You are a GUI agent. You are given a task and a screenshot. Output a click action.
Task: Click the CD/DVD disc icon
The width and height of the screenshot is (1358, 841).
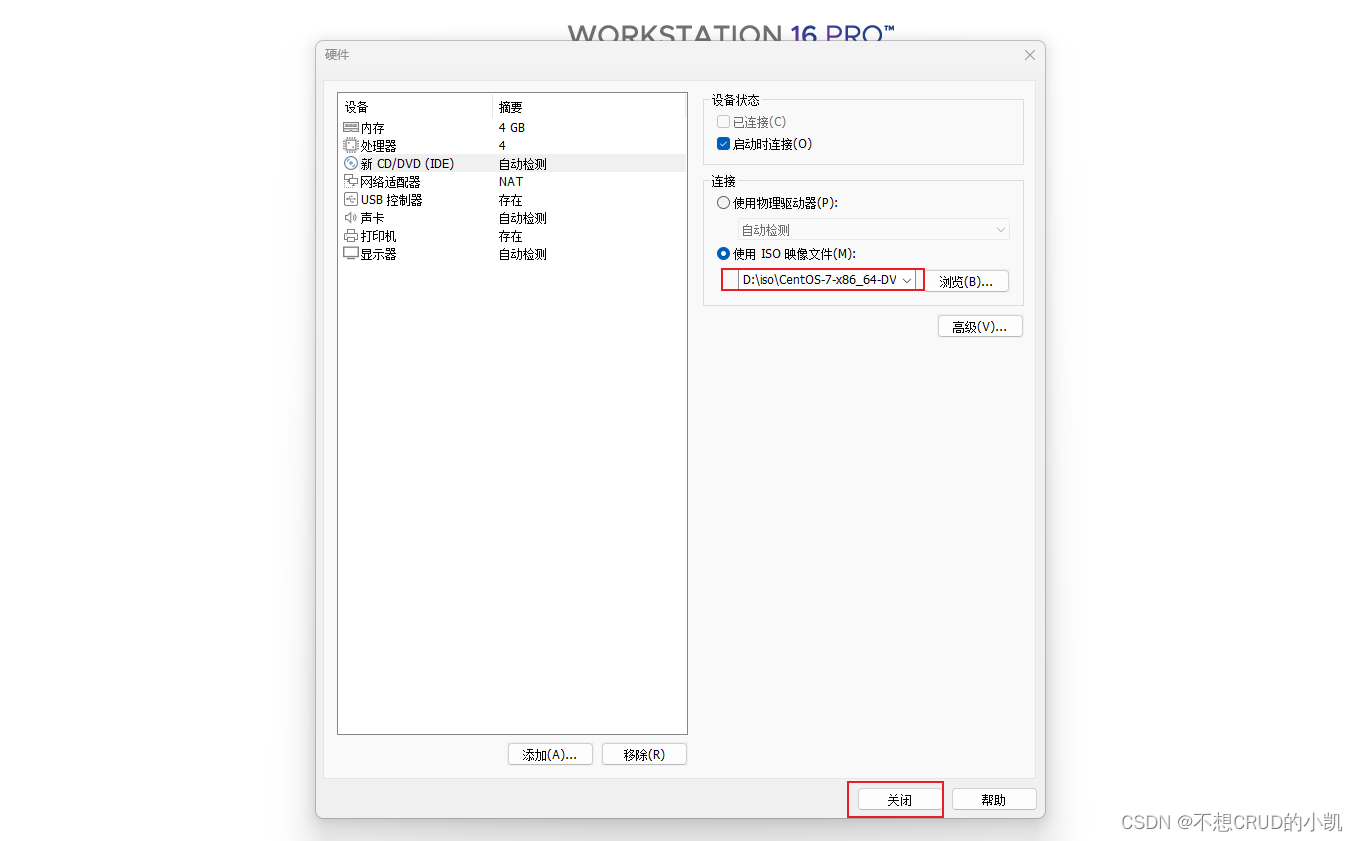pos(350,164)
